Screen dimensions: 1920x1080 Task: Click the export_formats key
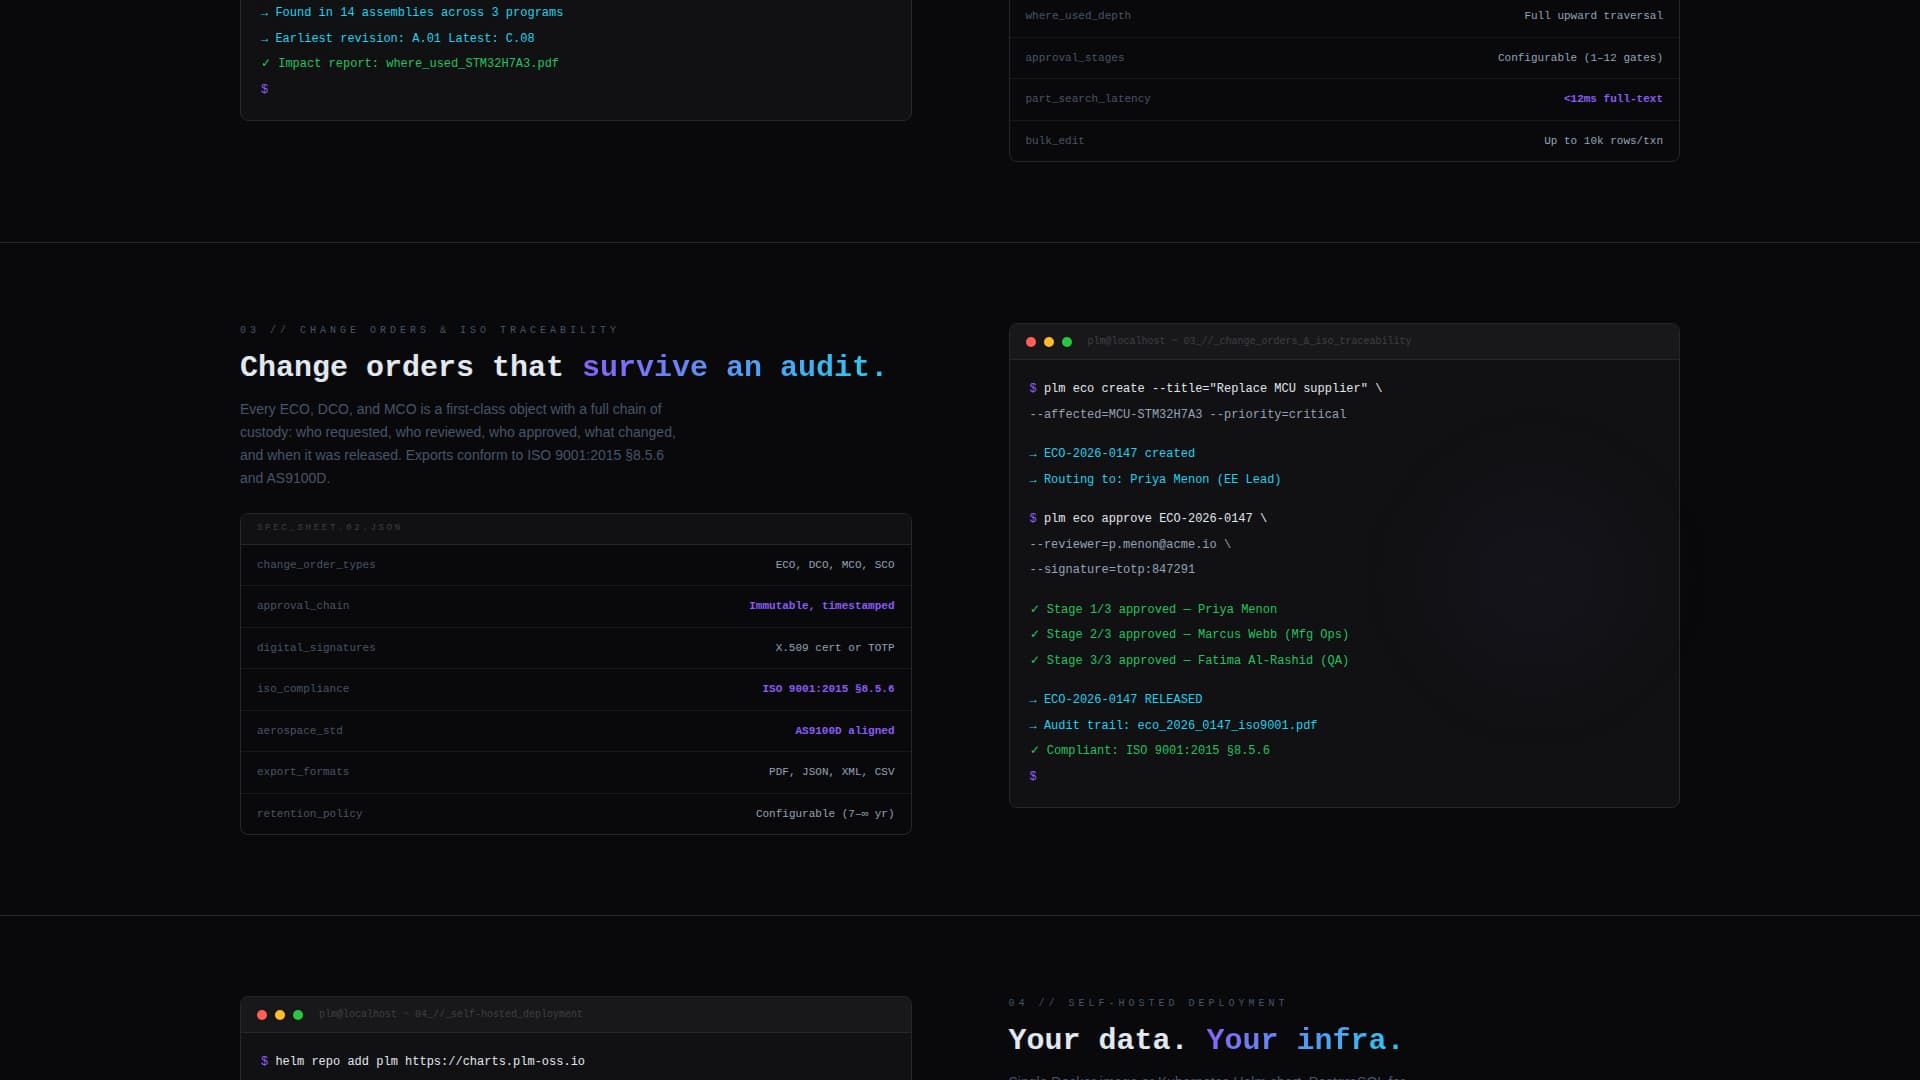pos(303,772)
